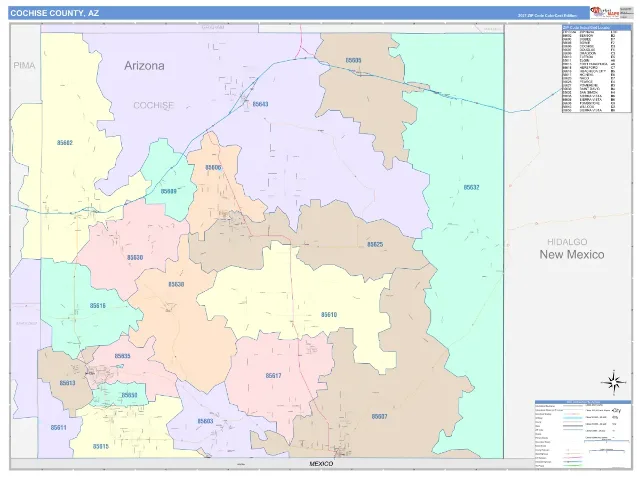Select ZIP code 85625 label
Screen dimensions: 640x480
[x=375, y=244]
